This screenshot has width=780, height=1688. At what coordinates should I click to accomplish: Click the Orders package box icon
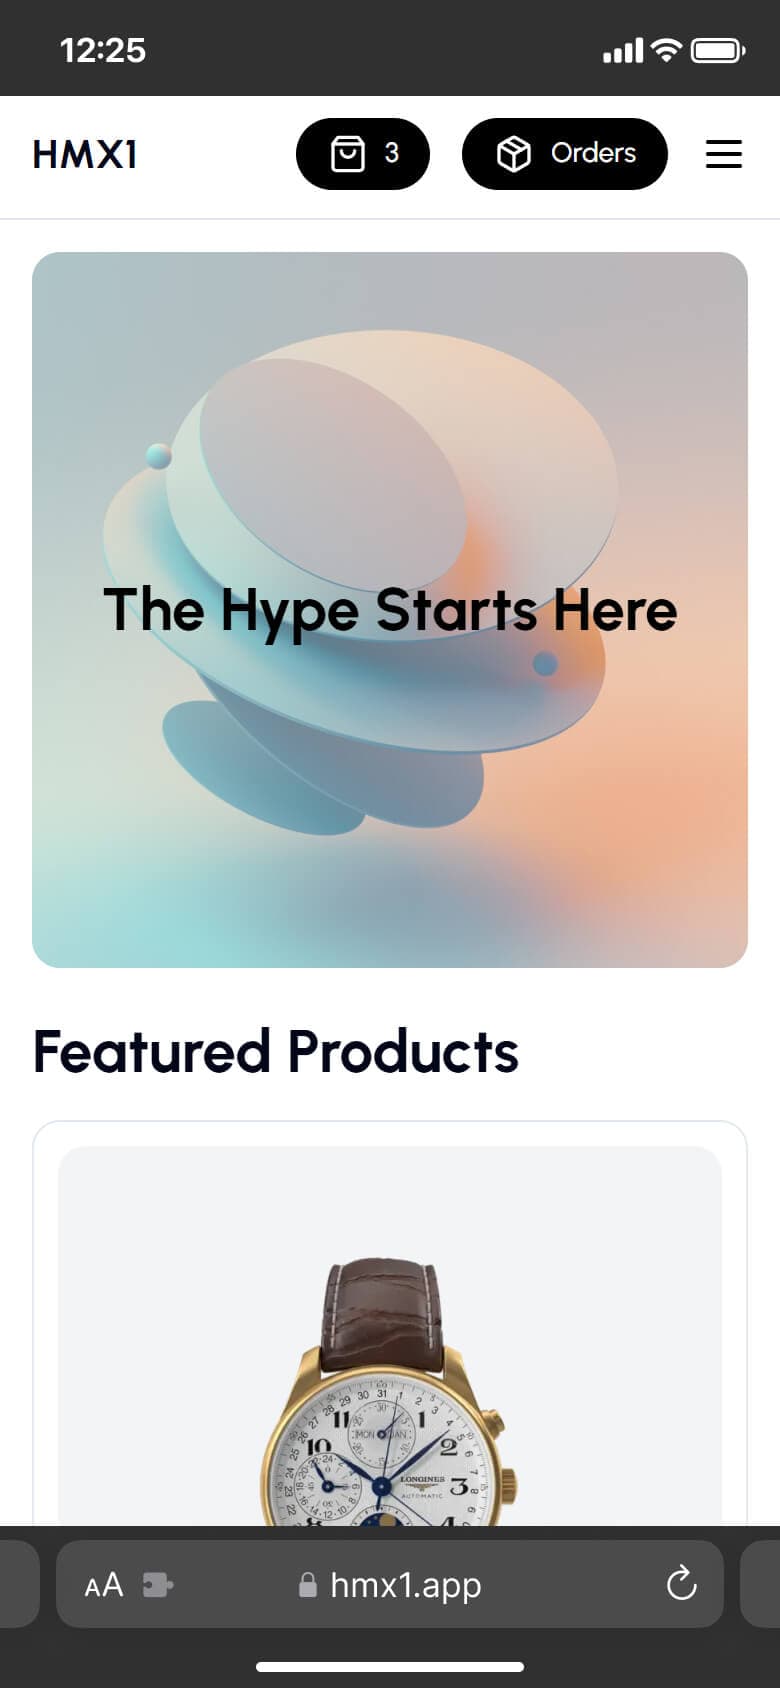click(513, 154)
